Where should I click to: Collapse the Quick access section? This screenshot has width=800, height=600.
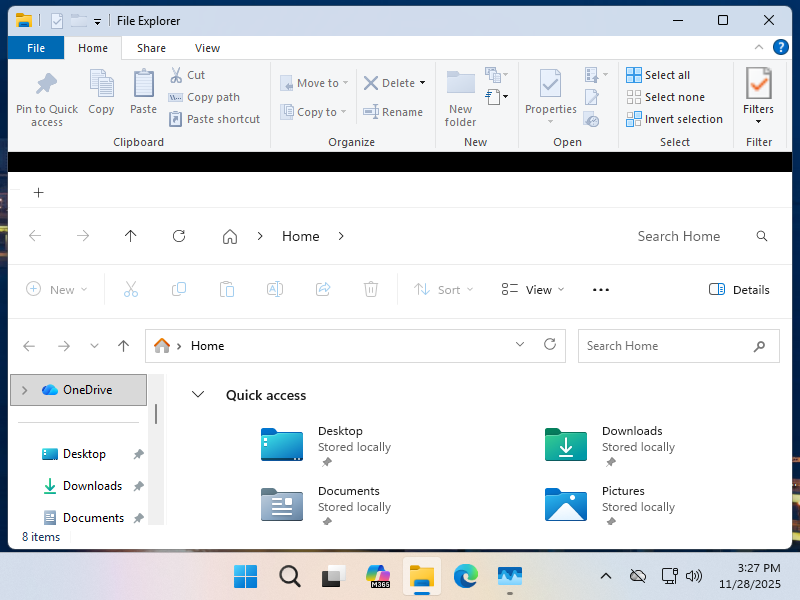[x=198, y=394]
